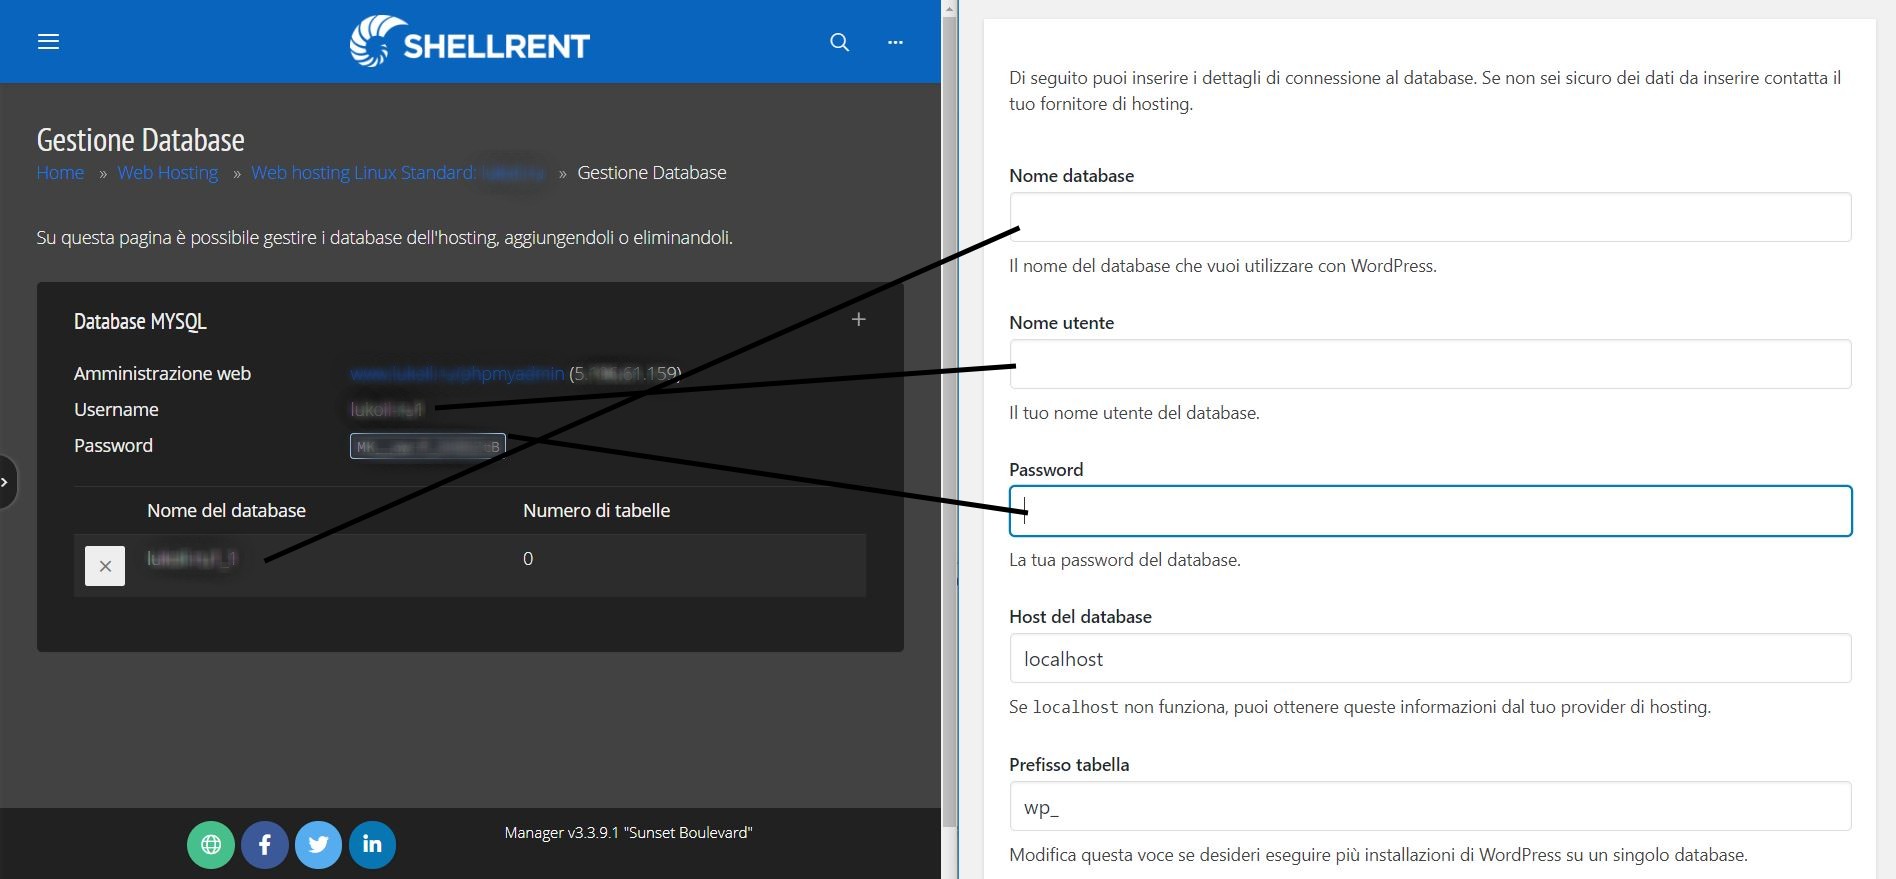Click the Manager v3.3.9.1 "Sunset Boulevard" footer text
Screen dimensions: 1896x879
(x=628, y=832)
